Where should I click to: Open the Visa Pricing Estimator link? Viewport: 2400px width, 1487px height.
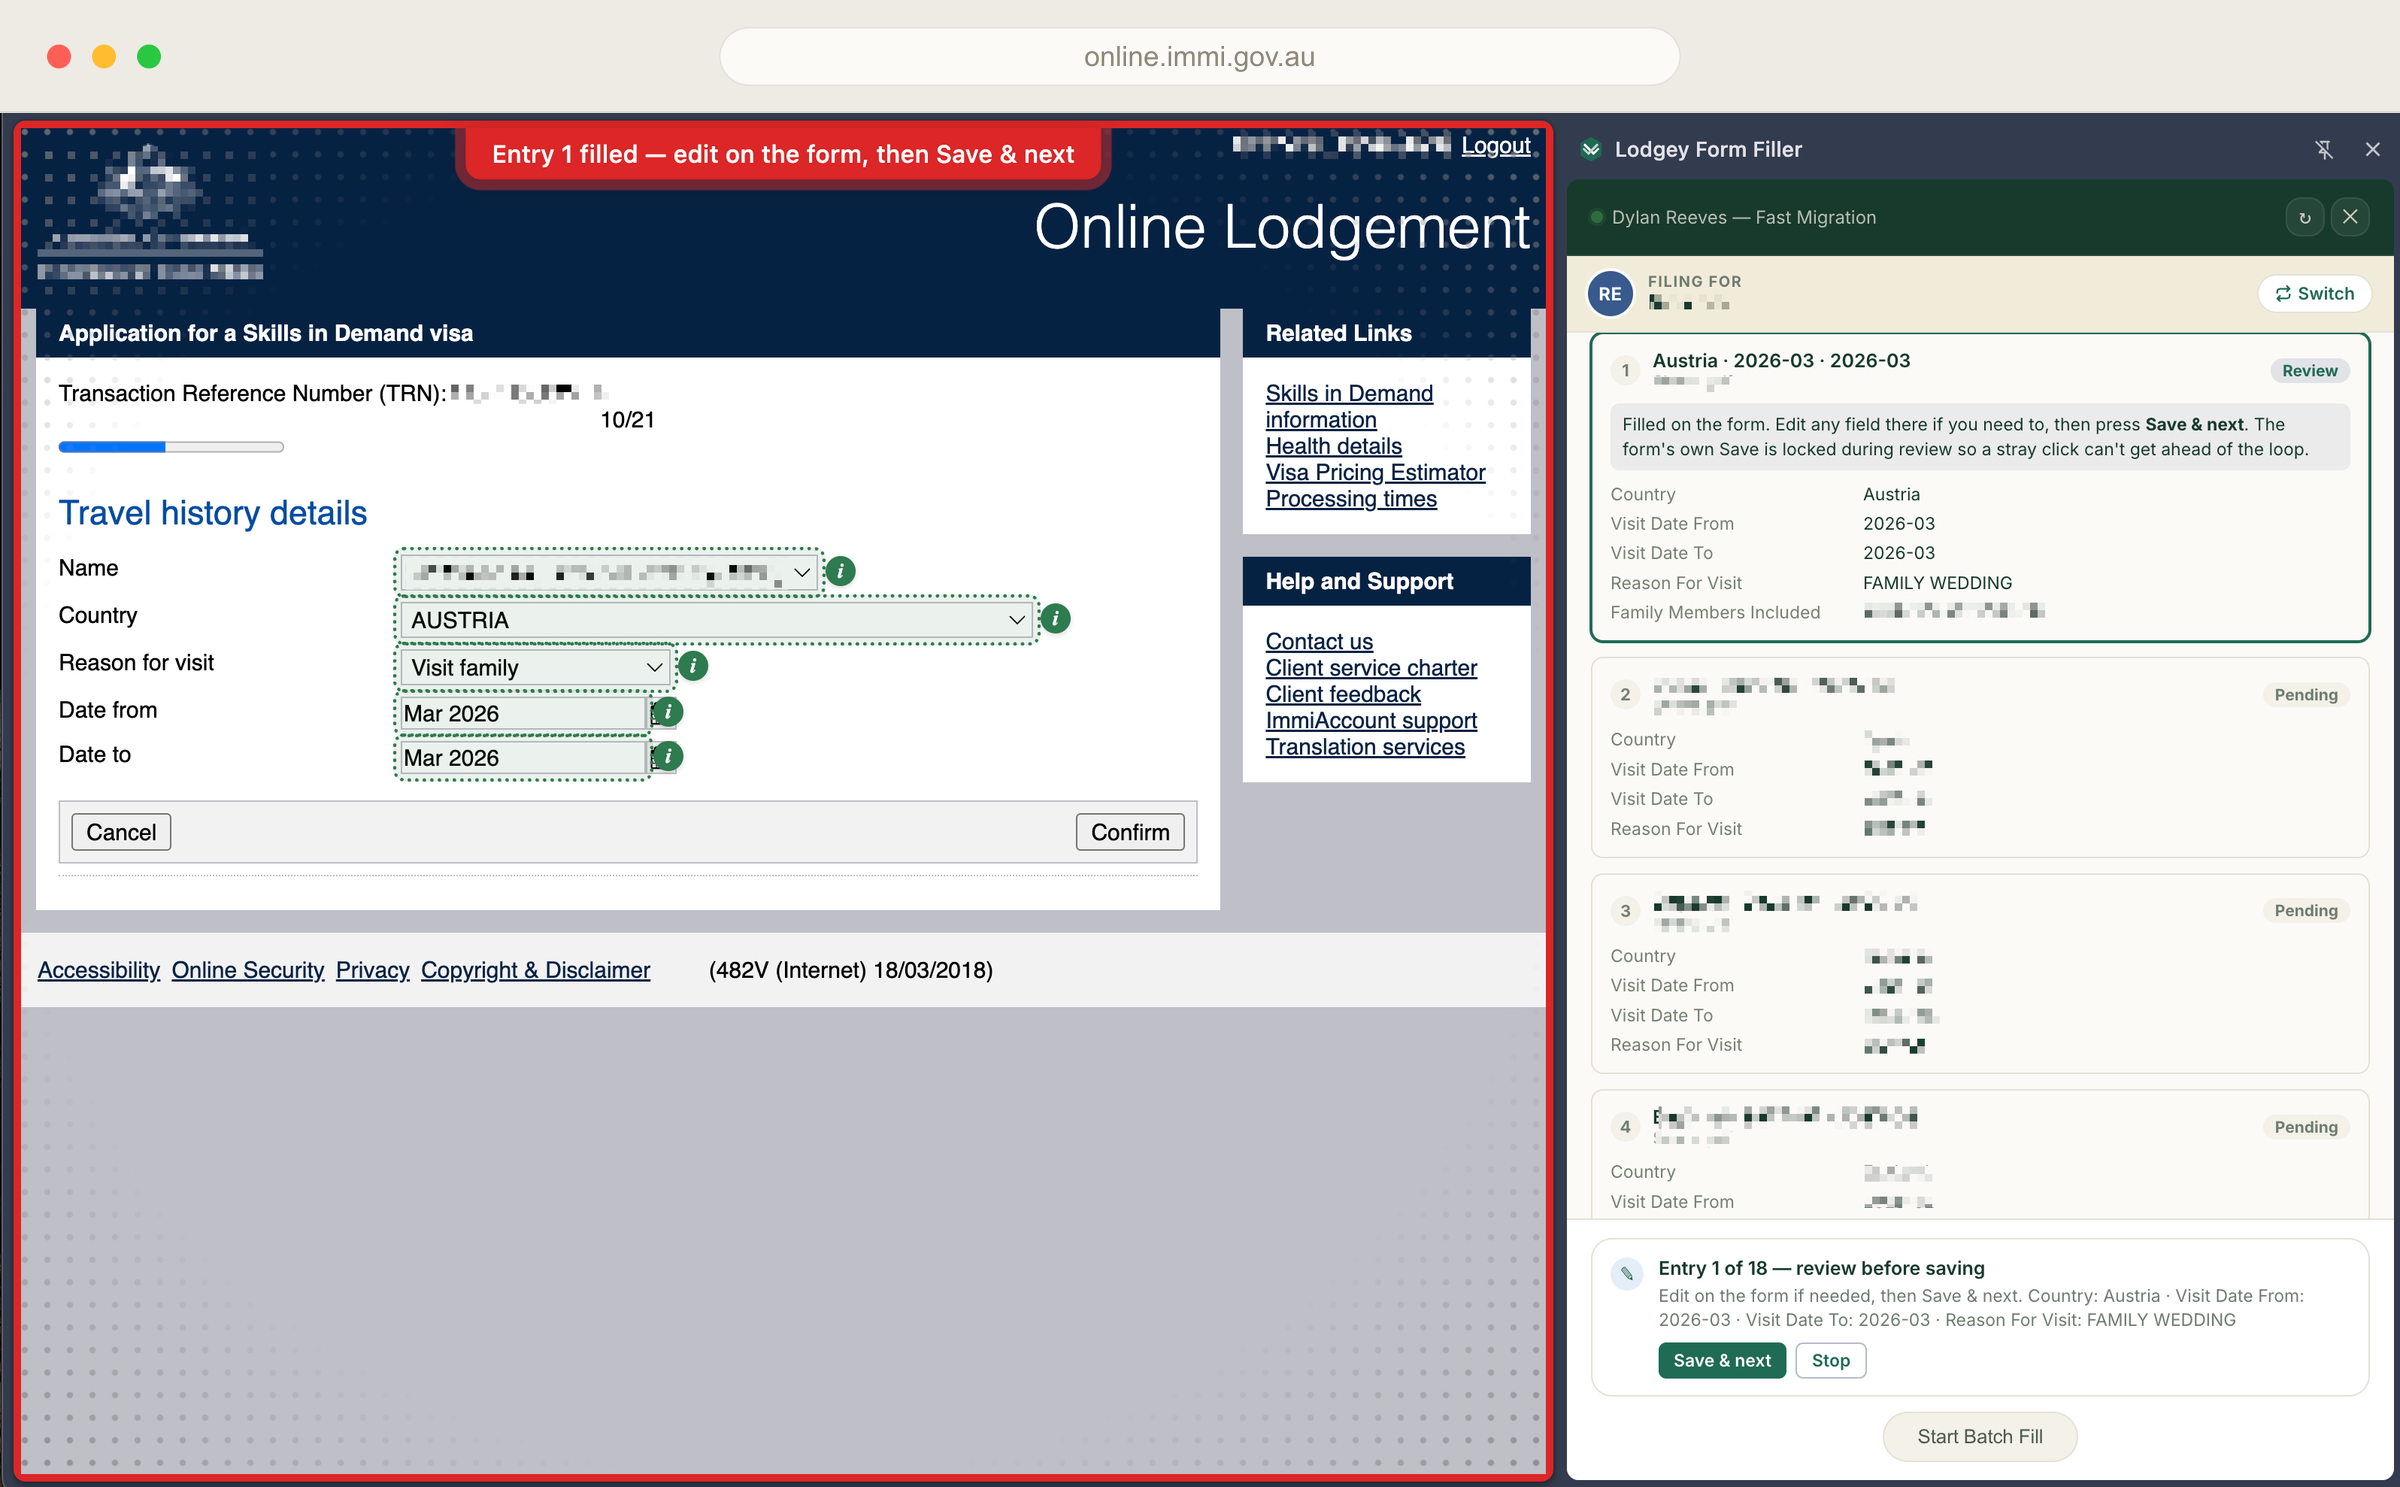(1375, 472)
